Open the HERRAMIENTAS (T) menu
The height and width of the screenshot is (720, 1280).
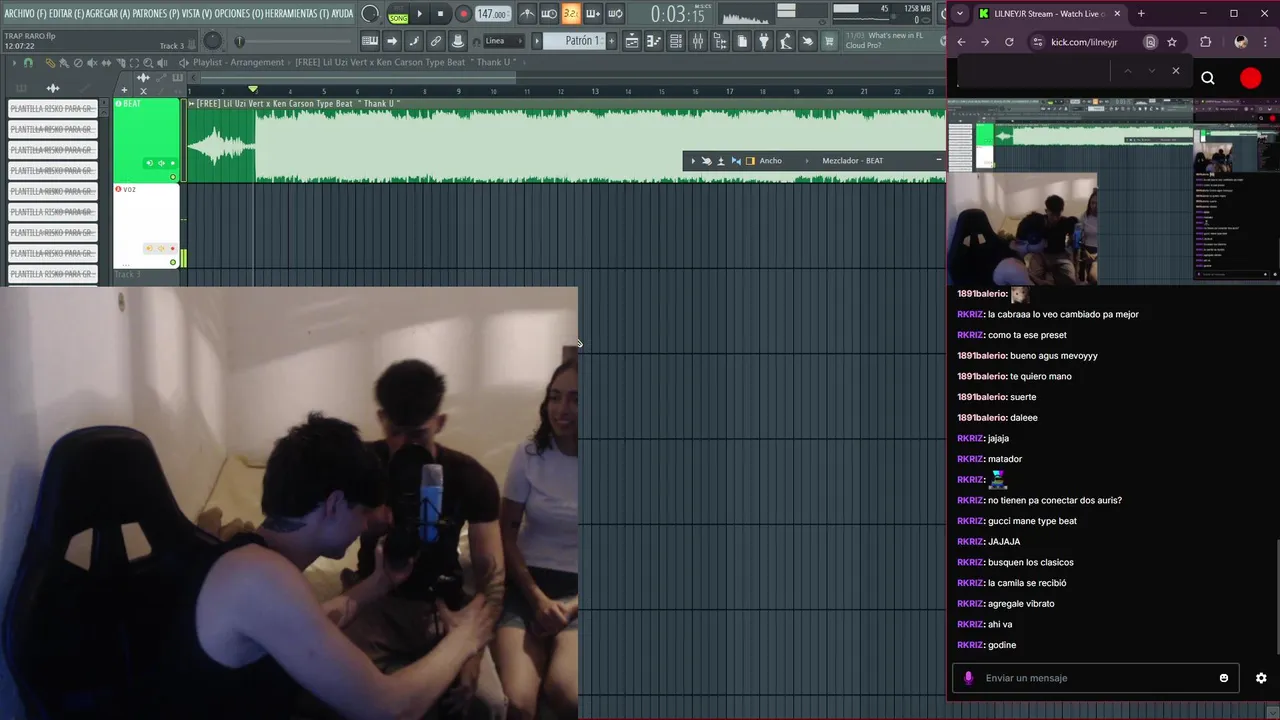297,13
